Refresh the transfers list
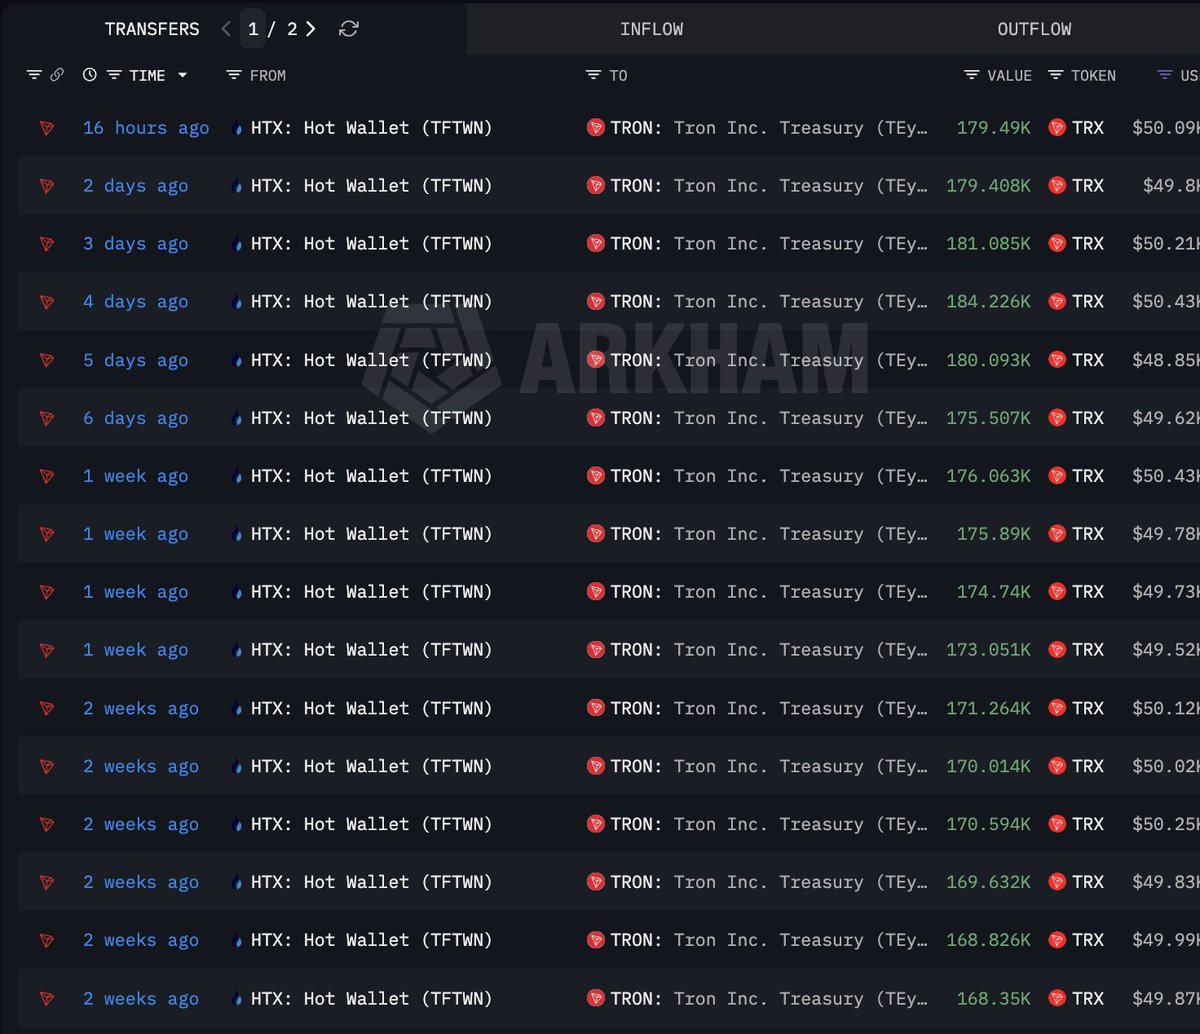1200x1034 pixels. pyautogui.click(x=348, y=29)
